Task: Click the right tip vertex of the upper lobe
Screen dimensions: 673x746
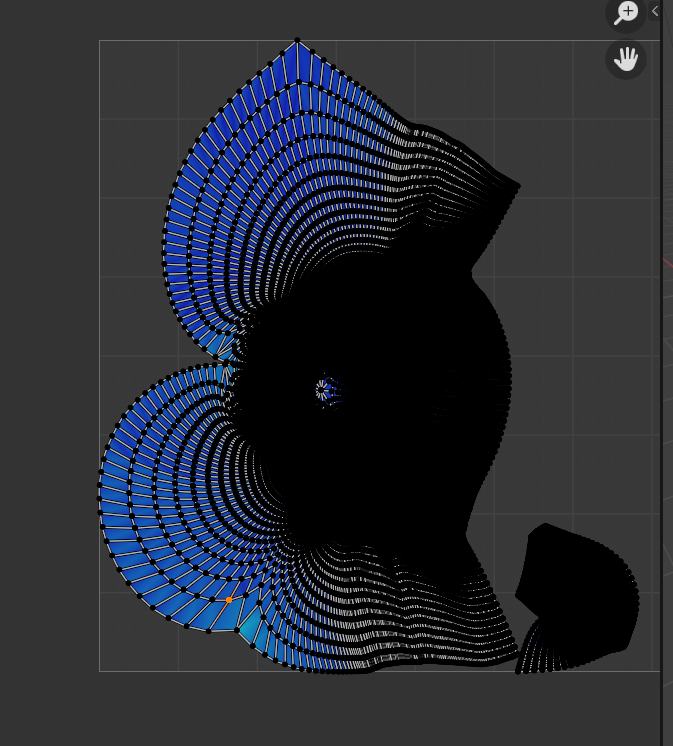Action: [x=519, y=185]
